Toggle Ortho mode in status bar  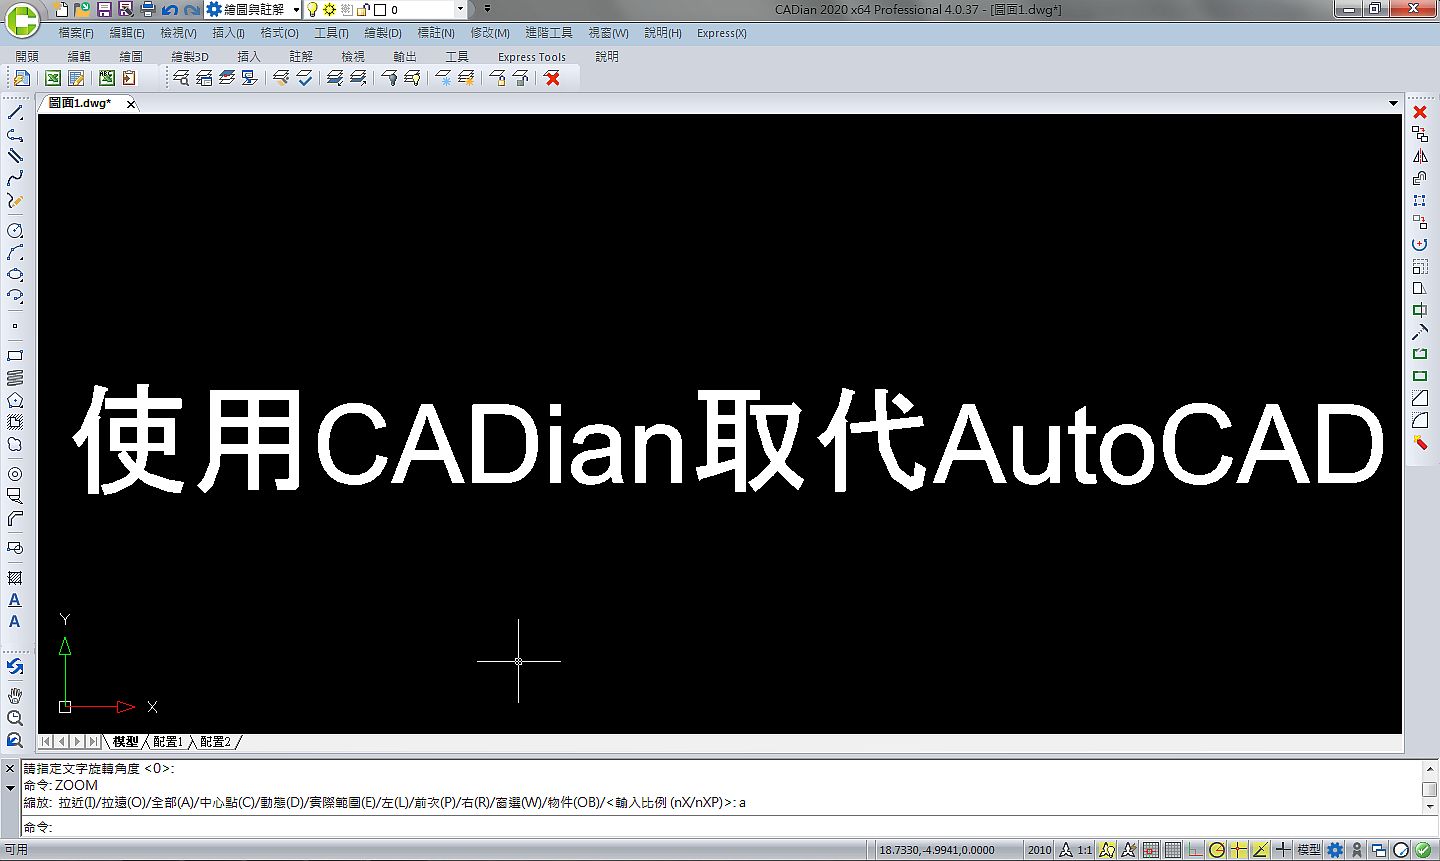coord(1195,850)
